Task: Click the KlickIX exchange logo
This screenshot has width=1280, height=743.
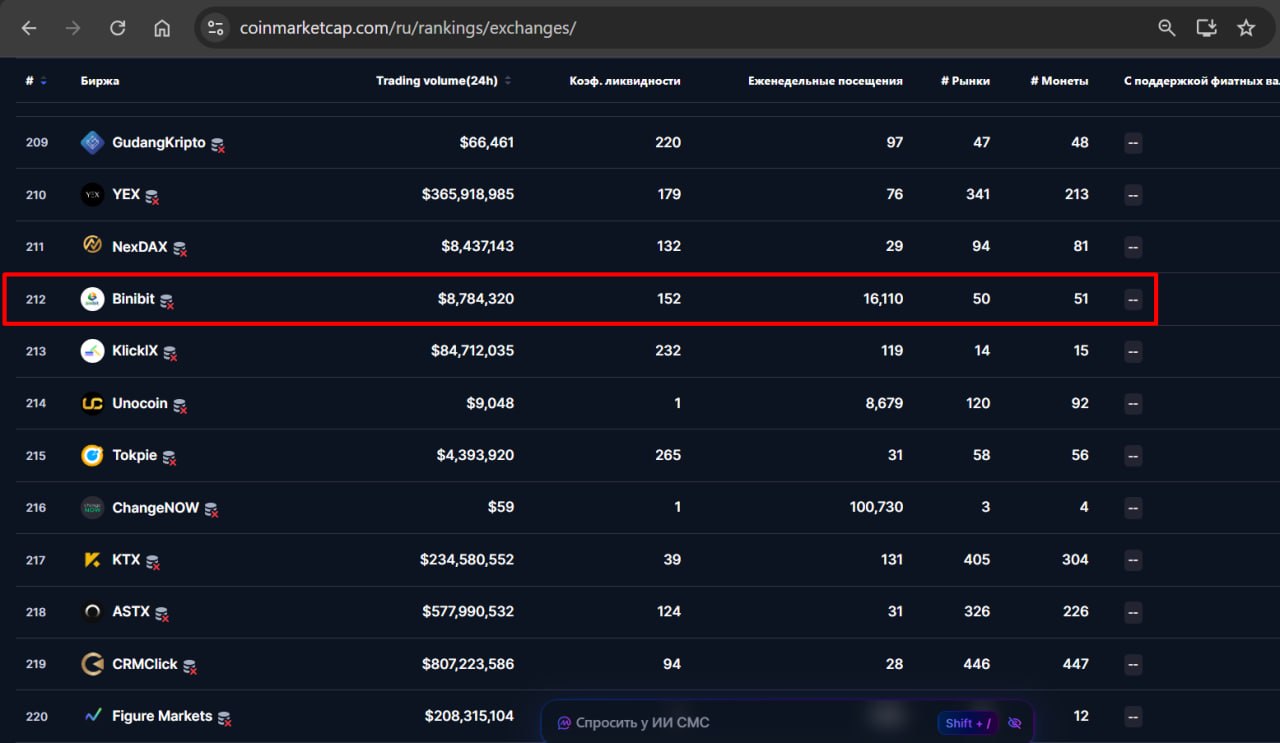Action: (92, 351)
